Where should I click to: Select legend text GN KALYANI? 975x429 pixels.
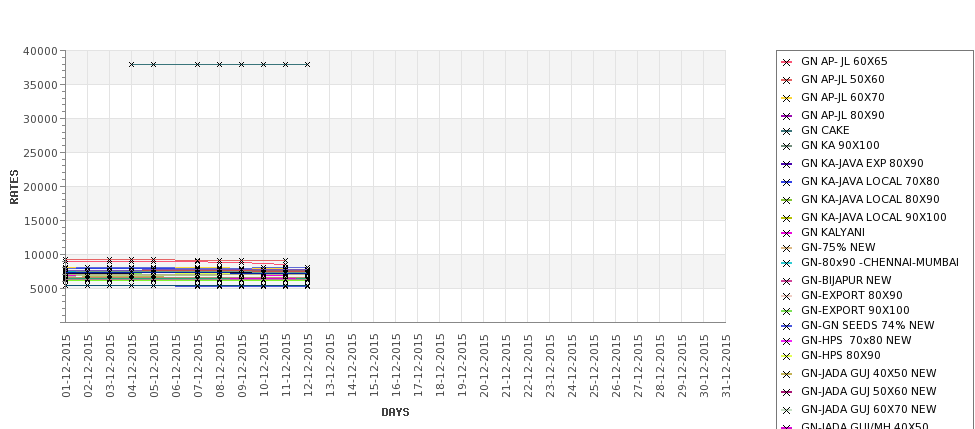point(833,233)
